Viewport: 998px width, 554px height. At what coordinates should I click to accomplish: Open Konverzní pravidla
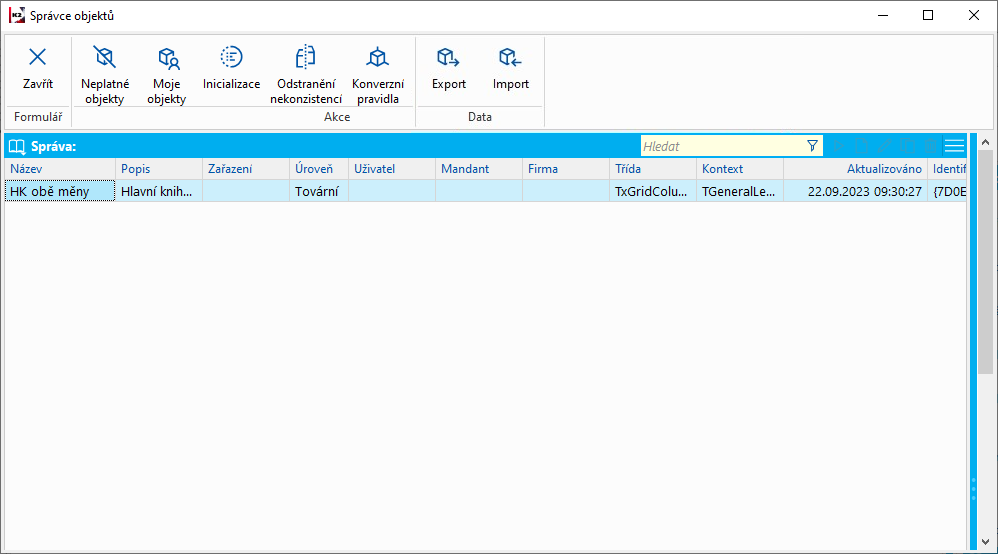[377, 74]
